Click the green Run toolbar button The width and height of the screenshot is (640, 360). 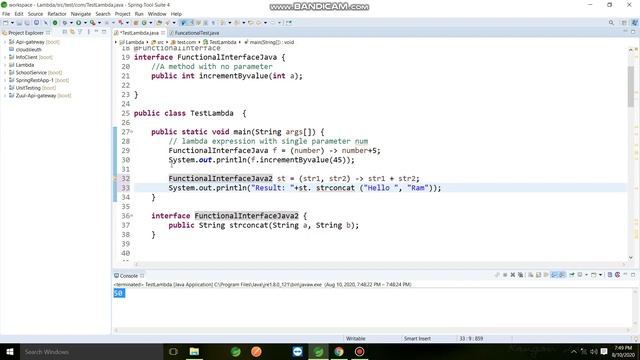(78, 23)
